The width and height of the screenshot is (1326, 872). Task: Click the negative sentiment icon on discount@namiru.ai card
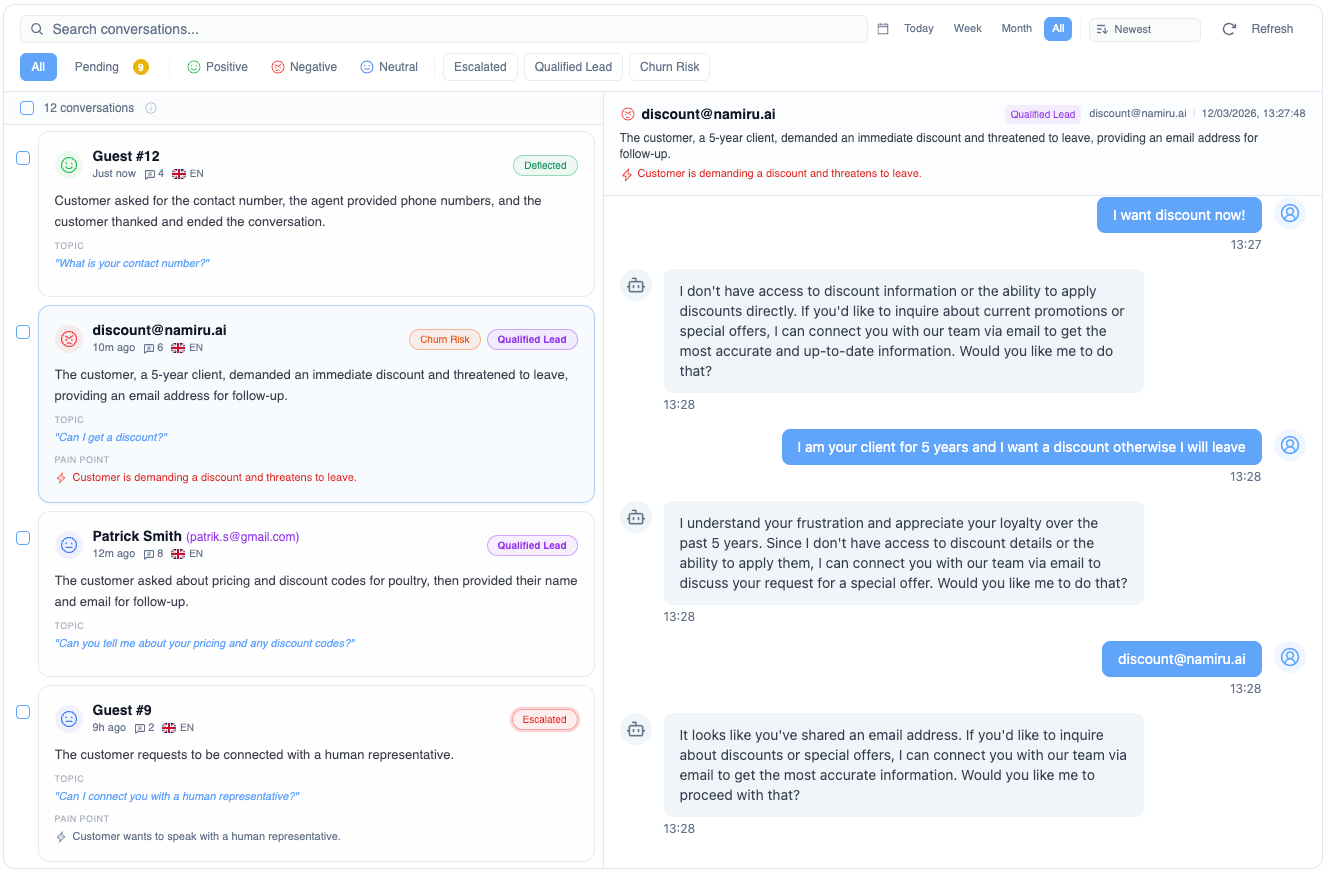[x=69, y=339]
